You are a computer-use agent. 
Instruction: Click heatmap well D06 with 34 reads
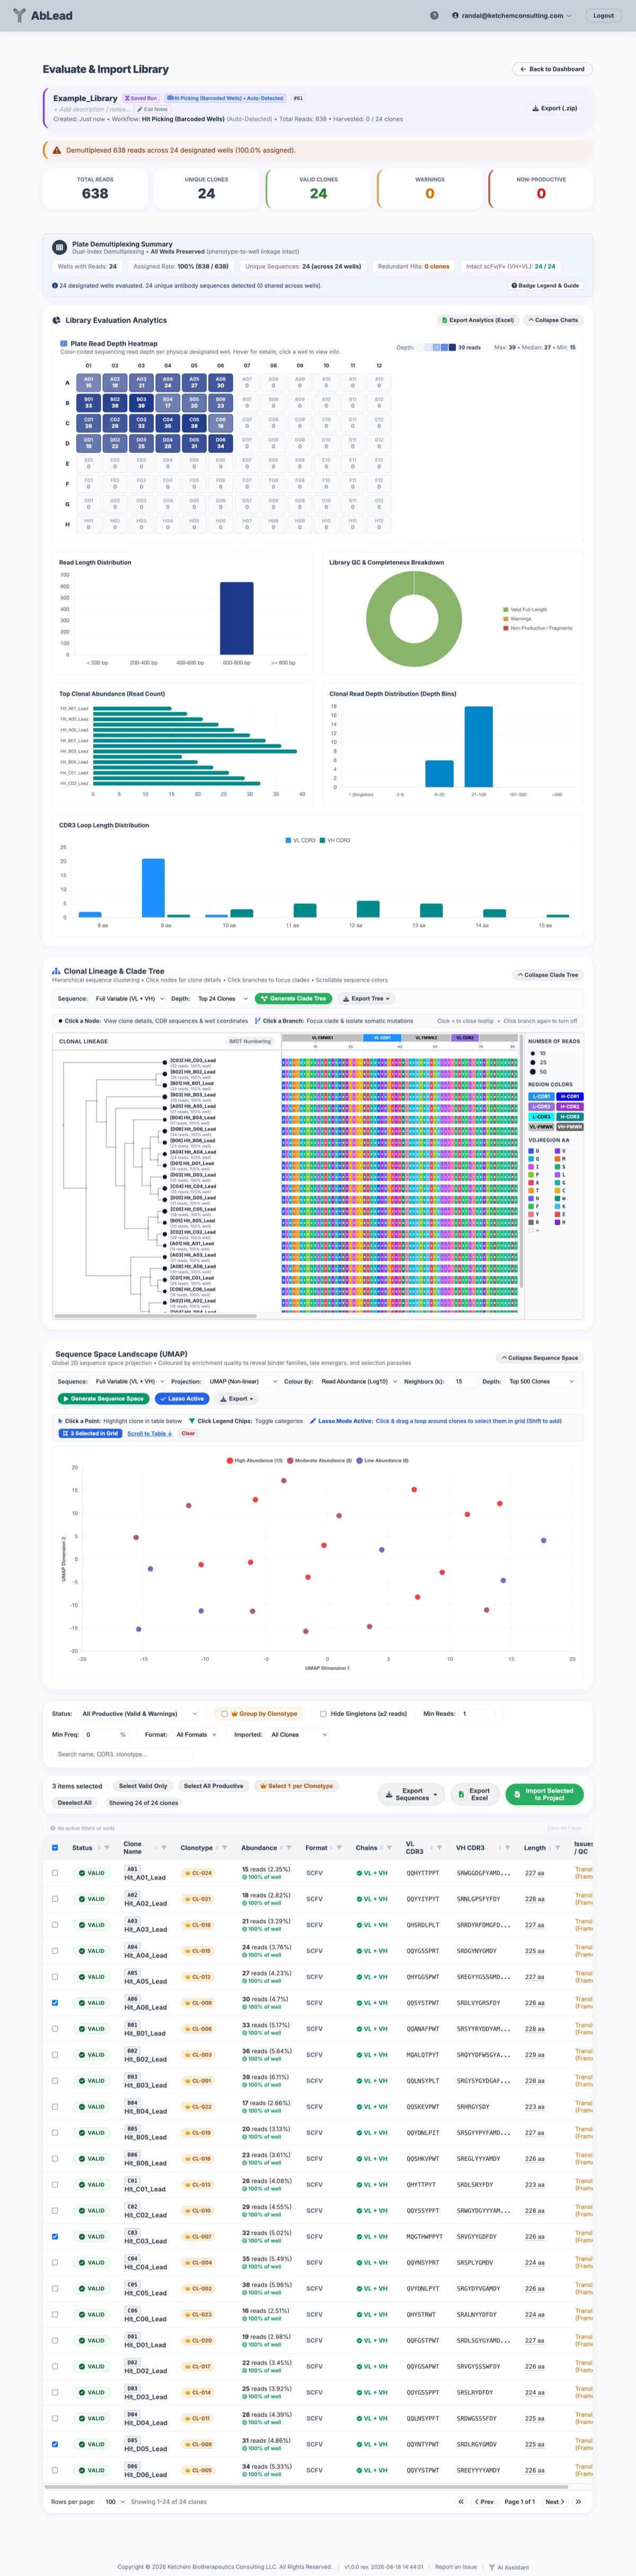pyautogui.click(x=220, y=443)
